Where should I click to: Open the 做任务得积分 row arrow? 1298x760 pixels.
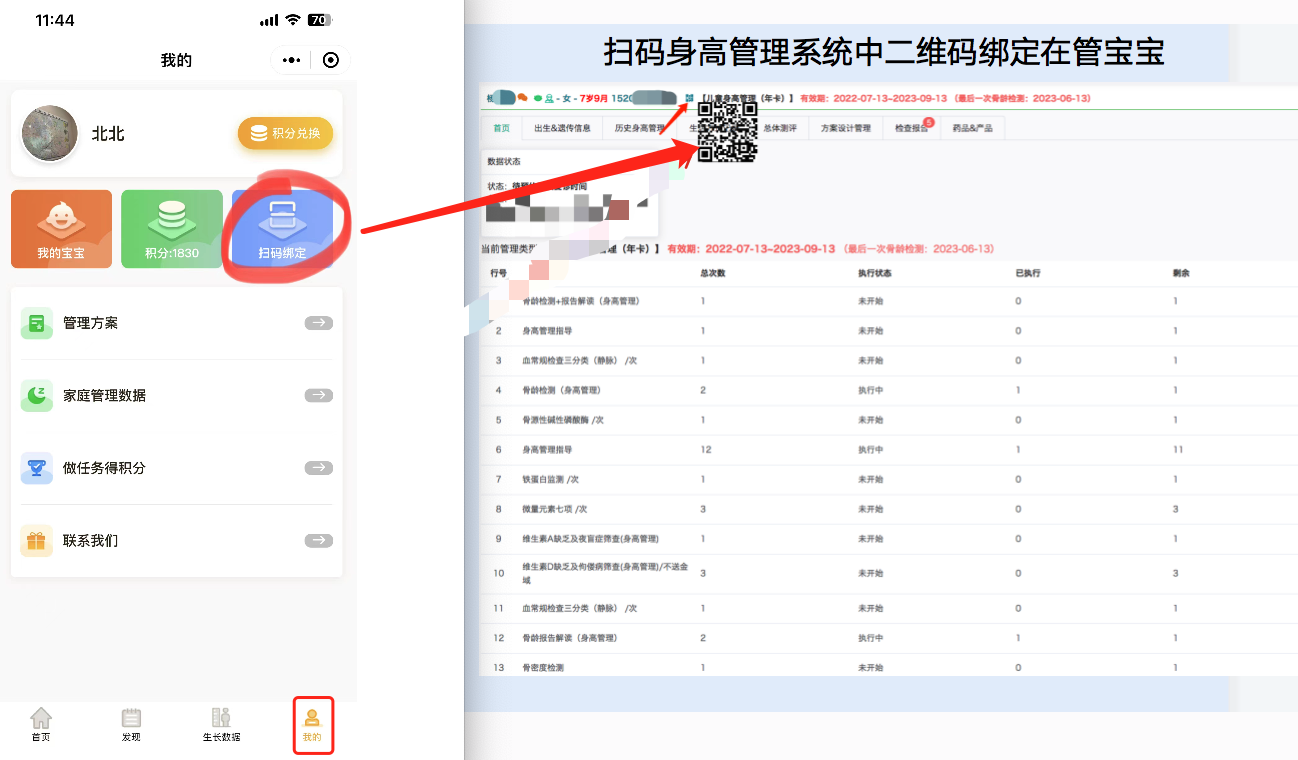(318, 468)
